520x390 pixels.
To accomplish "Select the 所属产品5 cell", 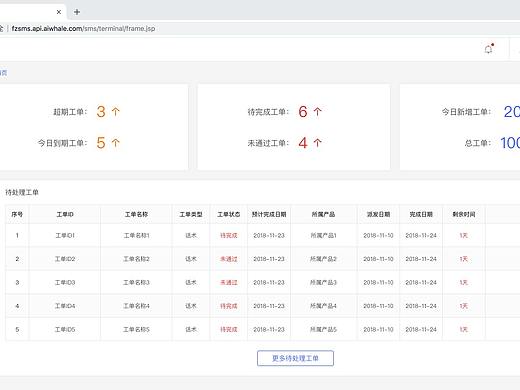I will pyautogui.click(x=323, y=330).
